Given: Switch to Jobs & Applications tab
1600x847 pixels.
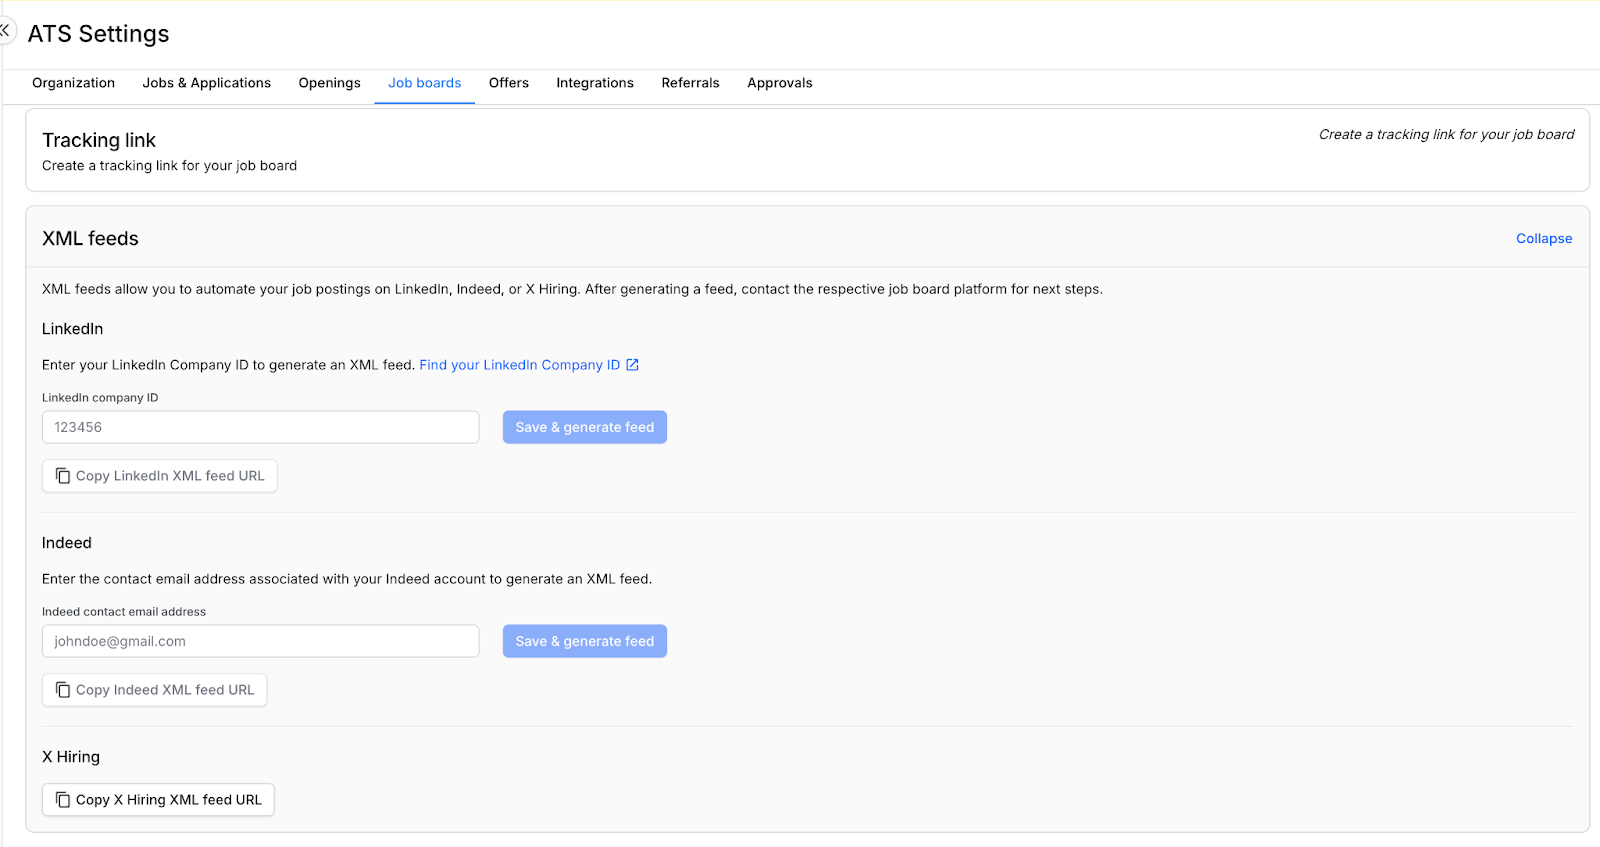Looking at the screenshot, I should (x=206, y=83).
